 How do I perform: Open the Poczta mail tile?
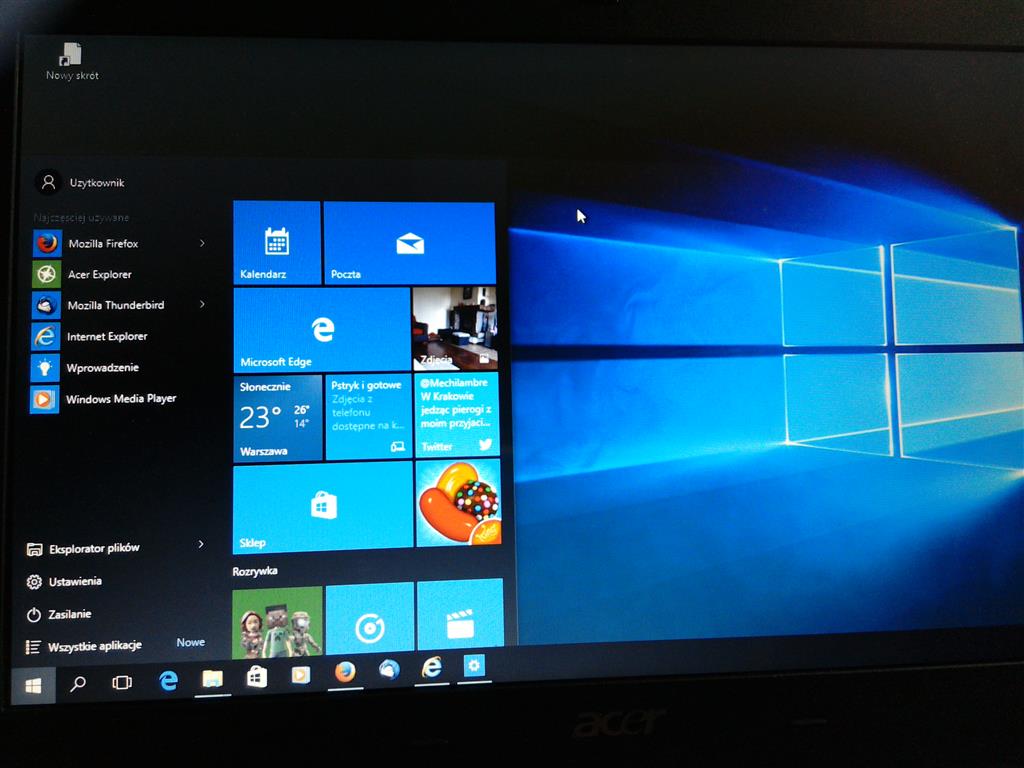[409, 243]
